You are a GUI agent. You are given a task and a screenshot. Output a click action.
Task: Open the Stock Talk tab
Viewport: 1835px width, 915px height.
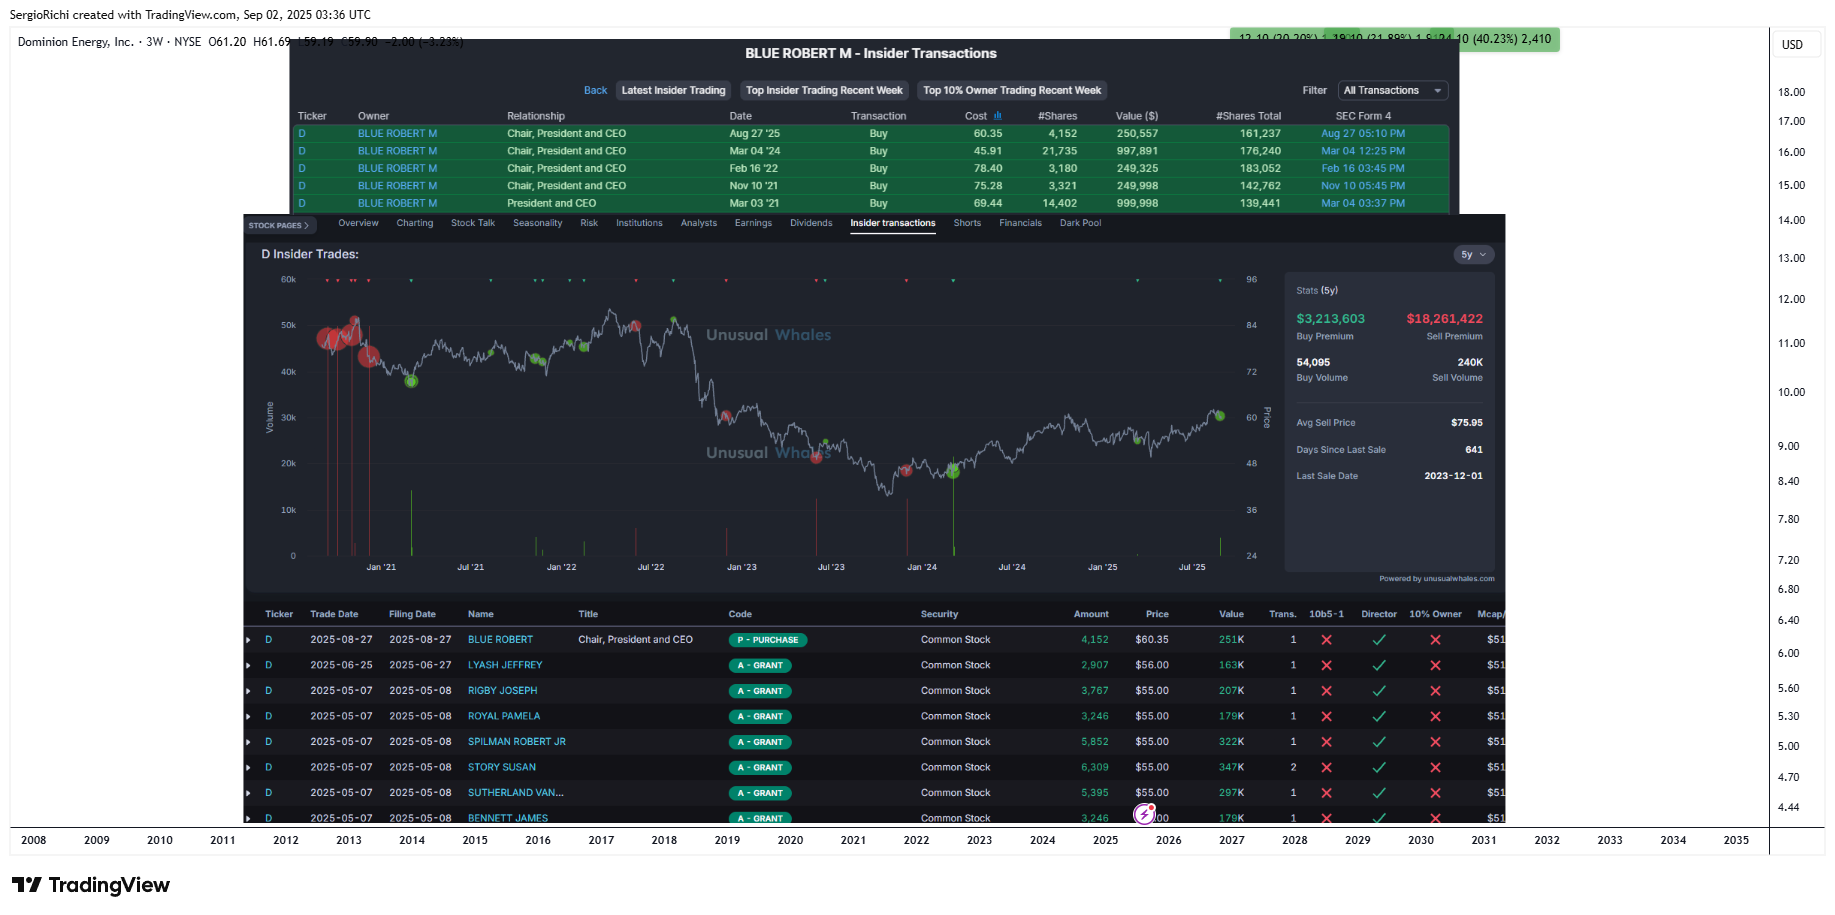click(x=473, y=223)
